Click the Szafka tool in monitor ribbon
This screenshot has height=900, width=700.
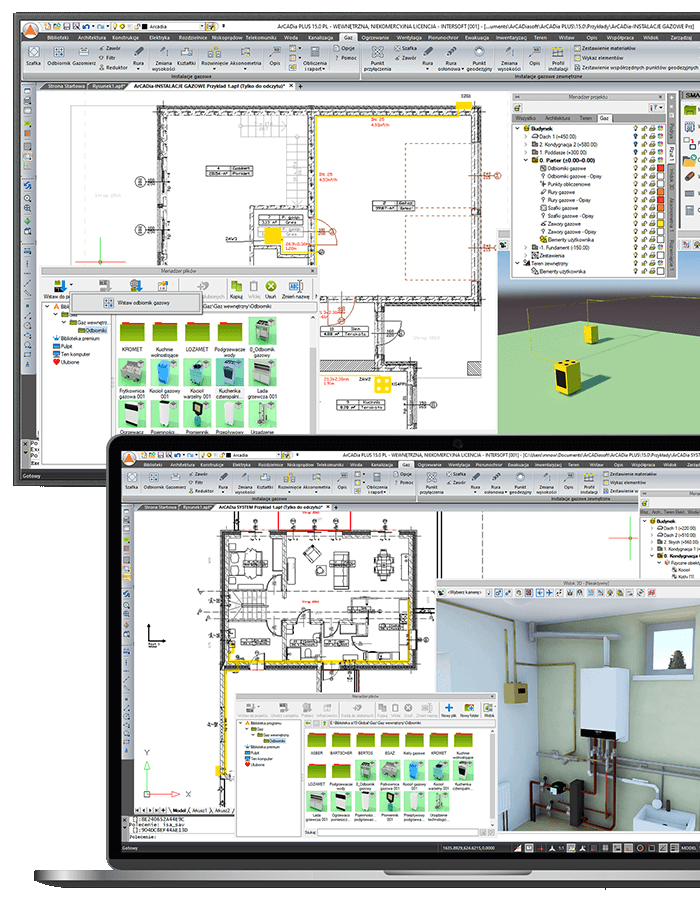(x=33, y=56)
